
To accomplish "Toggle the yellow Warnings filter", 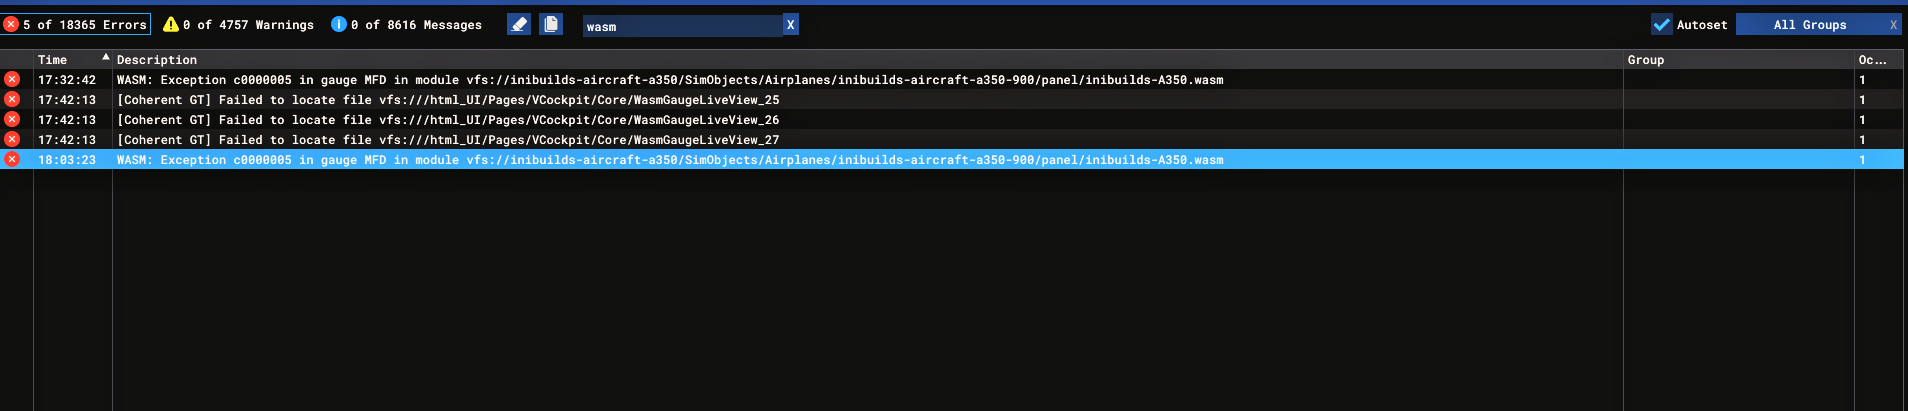I will [171, 24].
